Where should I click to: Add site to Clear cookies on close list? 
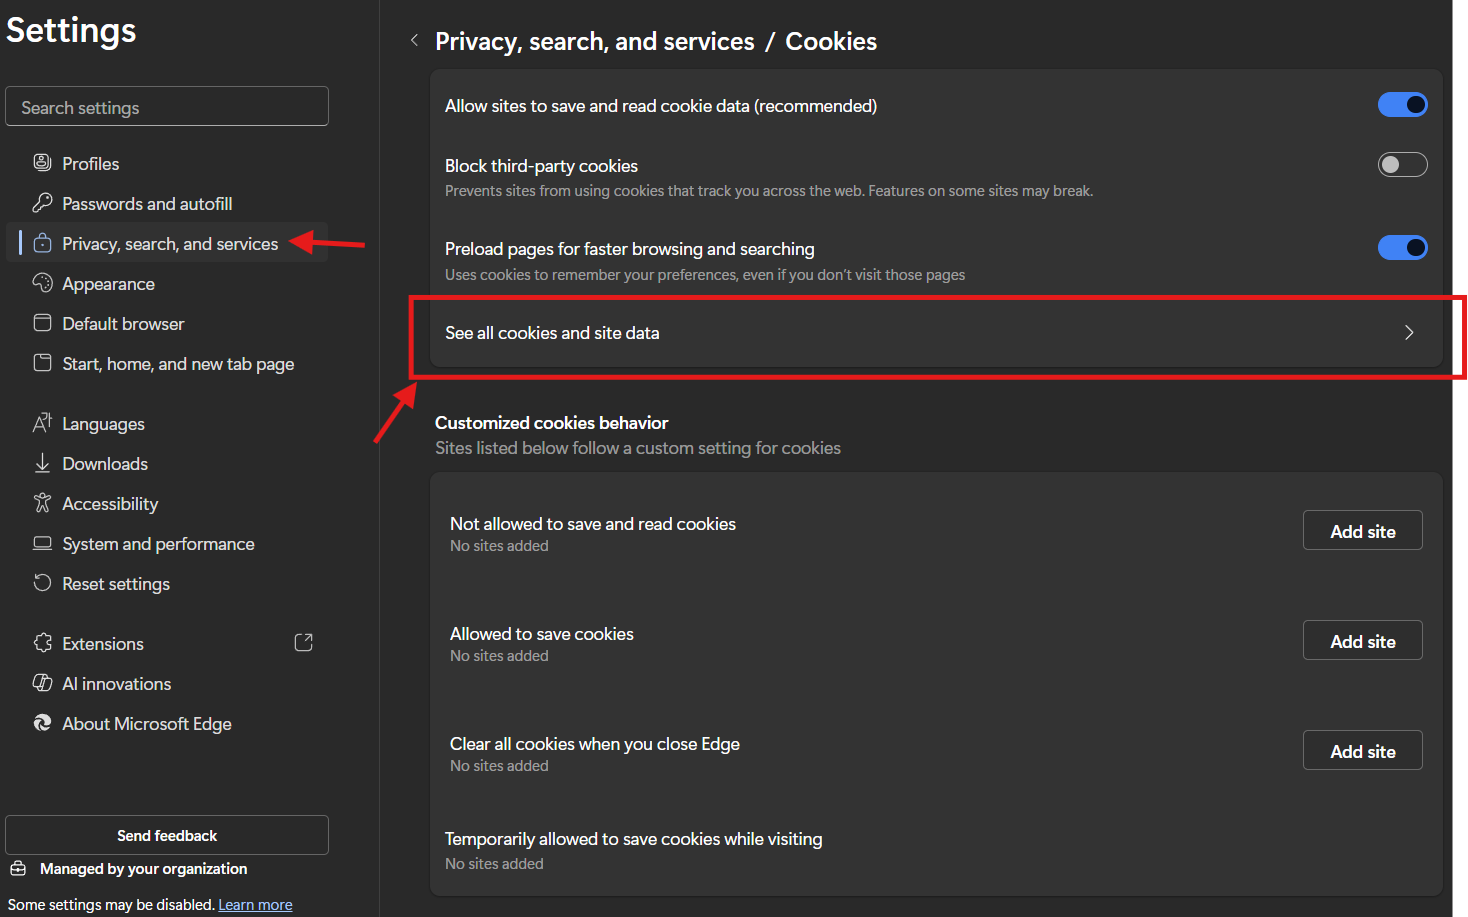point(1362,751)
